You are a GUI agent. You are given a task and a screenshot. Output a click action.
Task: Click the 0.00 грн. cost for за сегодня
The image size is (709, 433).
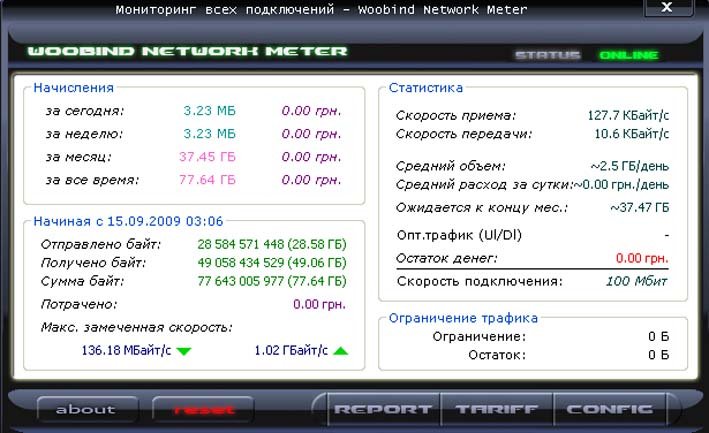312,111
